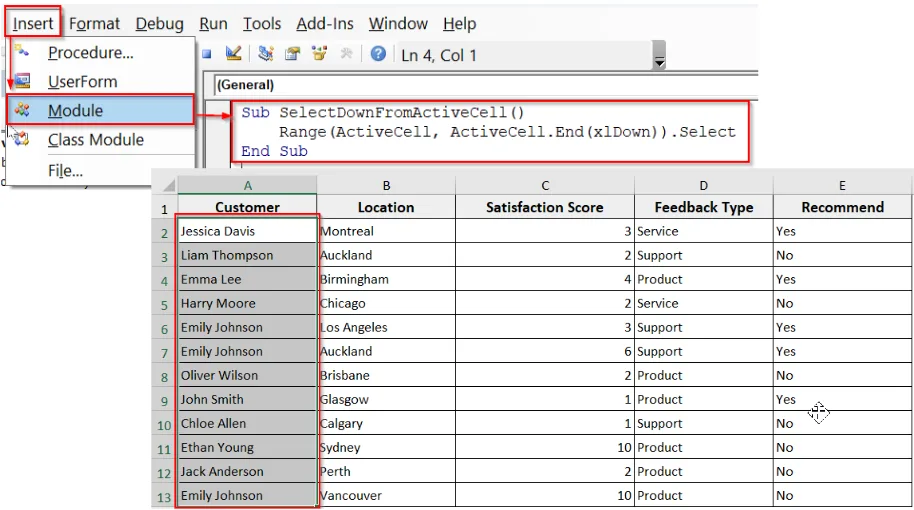Image resolution: width=914 pixels, height=510 pixels.
Task: Select column A header
Action: 247,185
